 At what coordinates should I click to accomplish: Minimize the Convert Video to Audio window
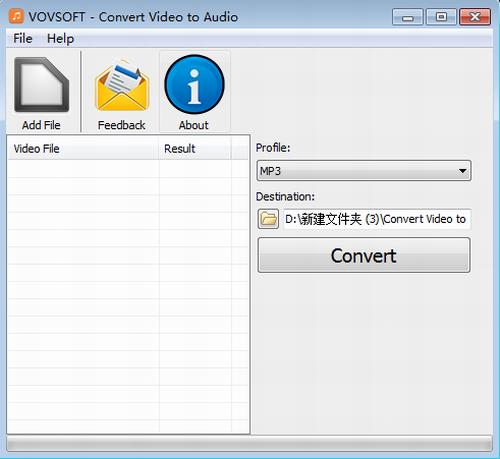(x=408, y=17)
